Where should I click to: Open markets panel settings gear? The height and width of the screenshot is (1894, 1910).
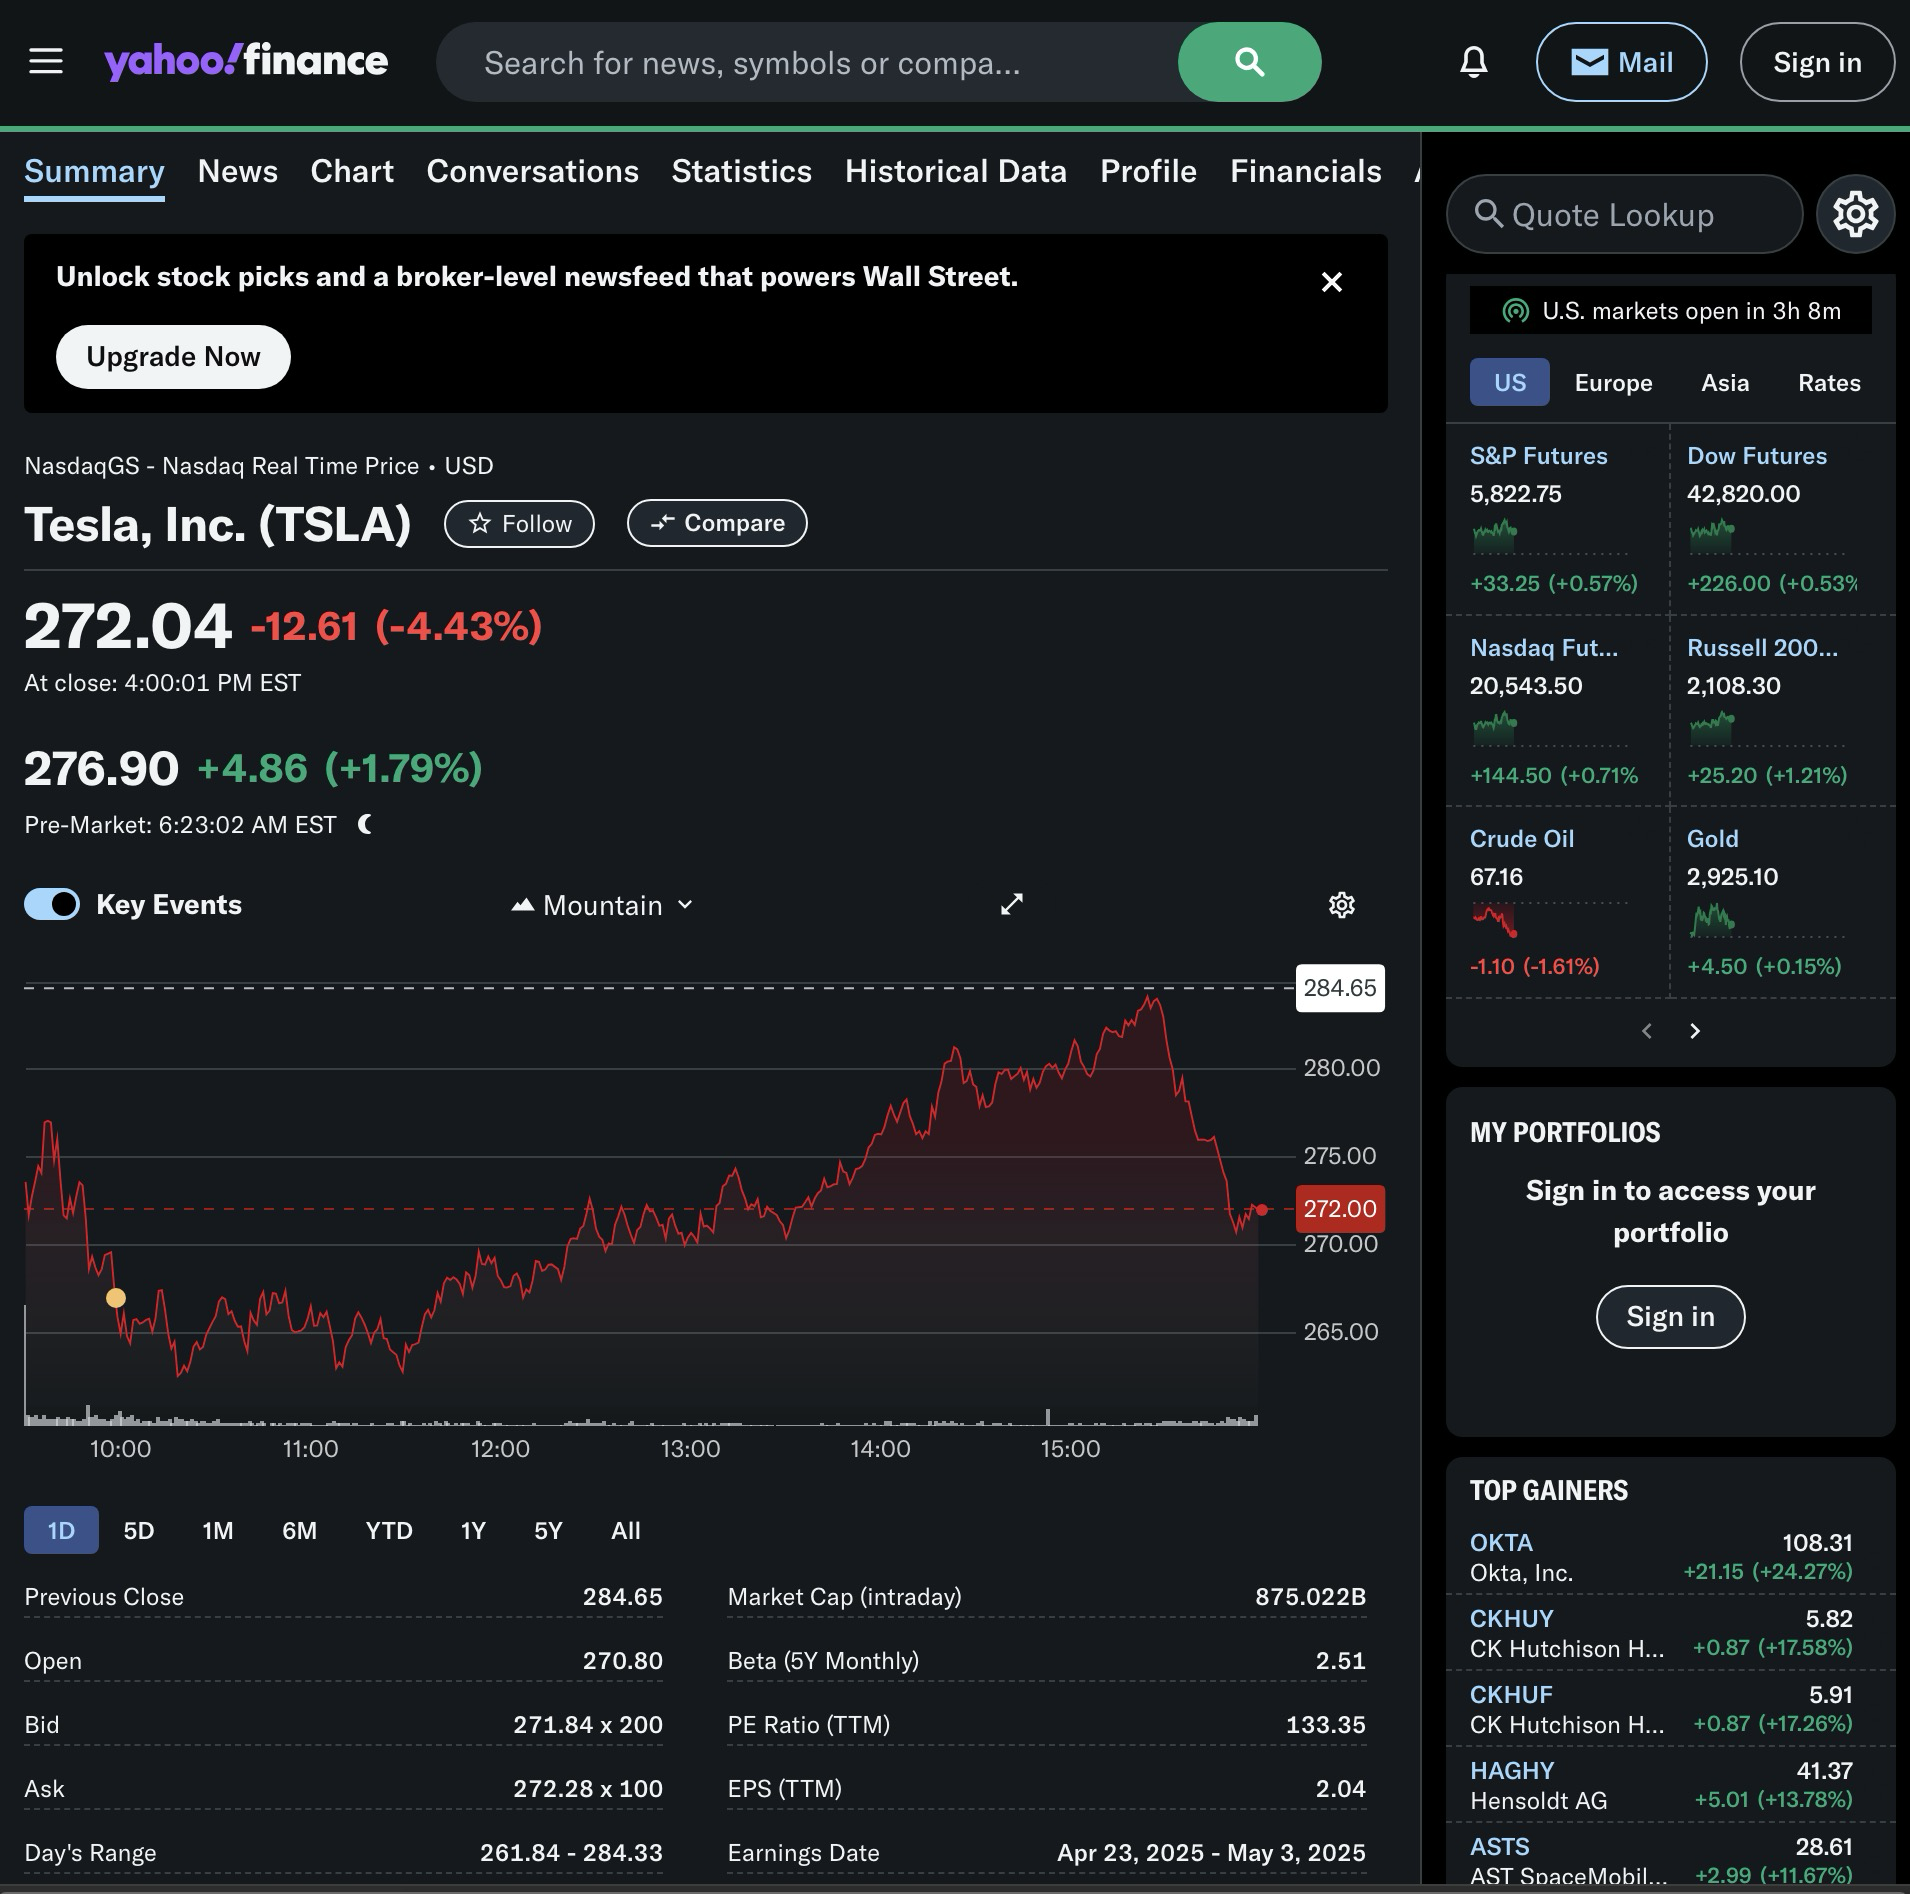point(1855,214)
